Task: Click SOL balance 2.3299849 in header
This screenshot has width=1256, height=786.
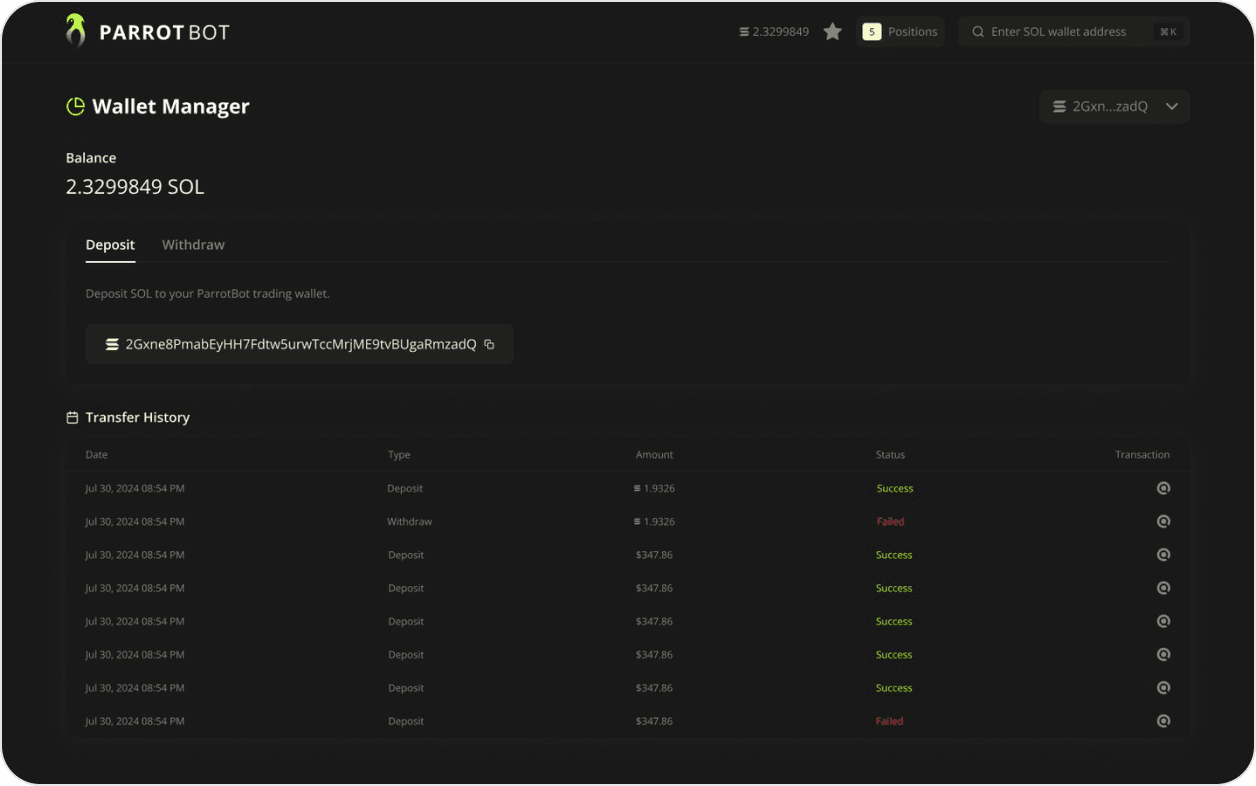Action: [774, 32]
